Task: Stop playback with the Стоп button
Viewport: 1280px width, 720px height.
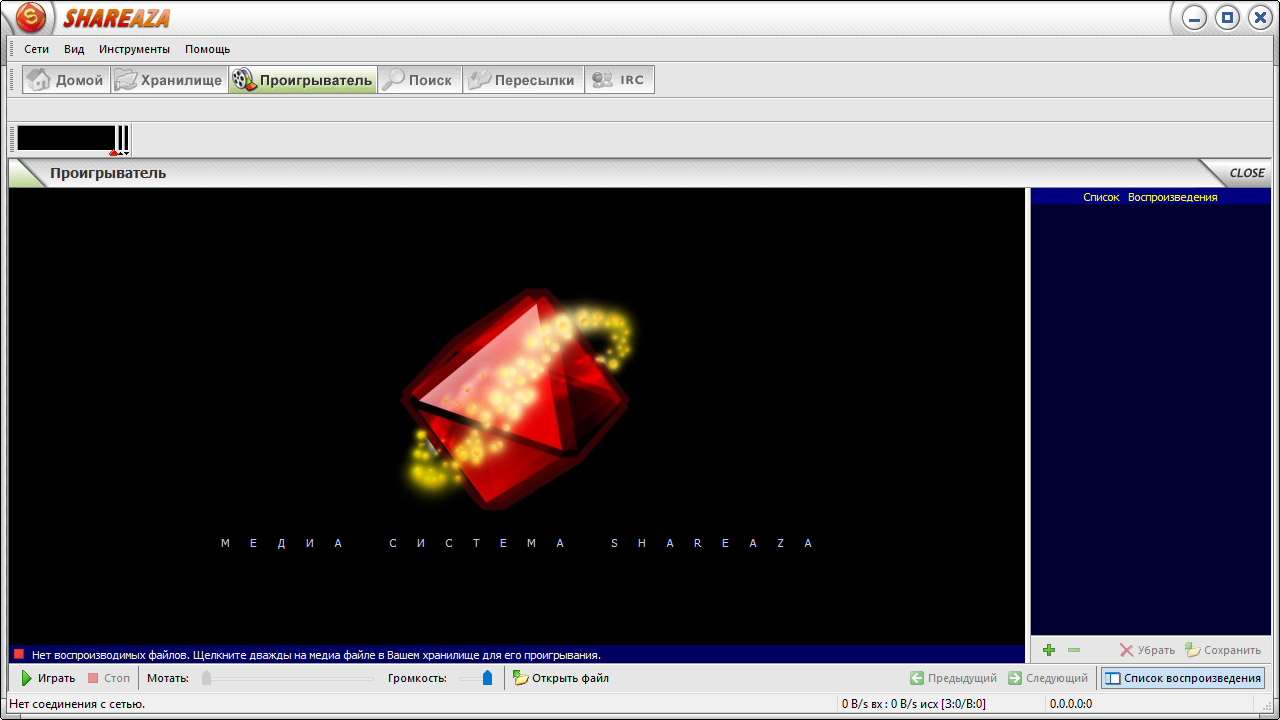Action: [108, 678]
